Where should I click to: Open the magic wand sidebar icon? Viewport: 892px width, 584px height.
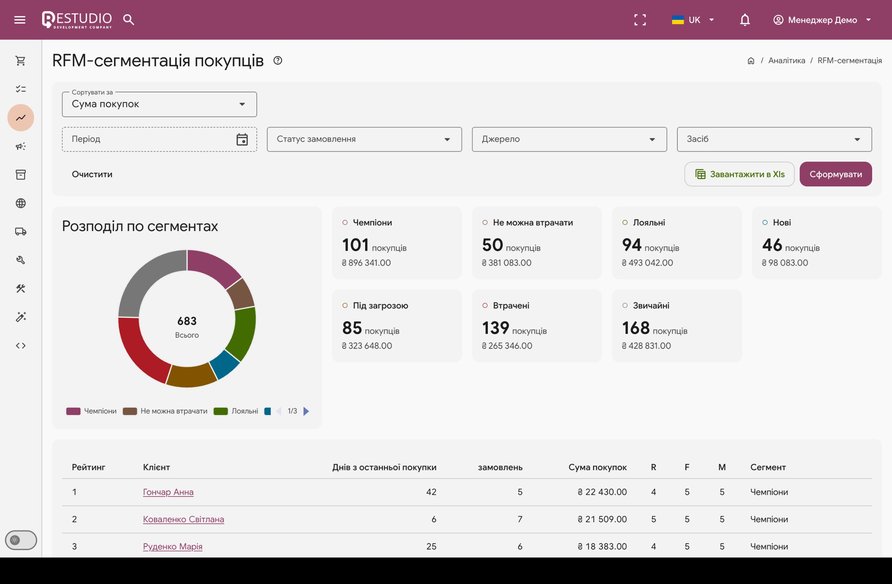pos(21,317)
